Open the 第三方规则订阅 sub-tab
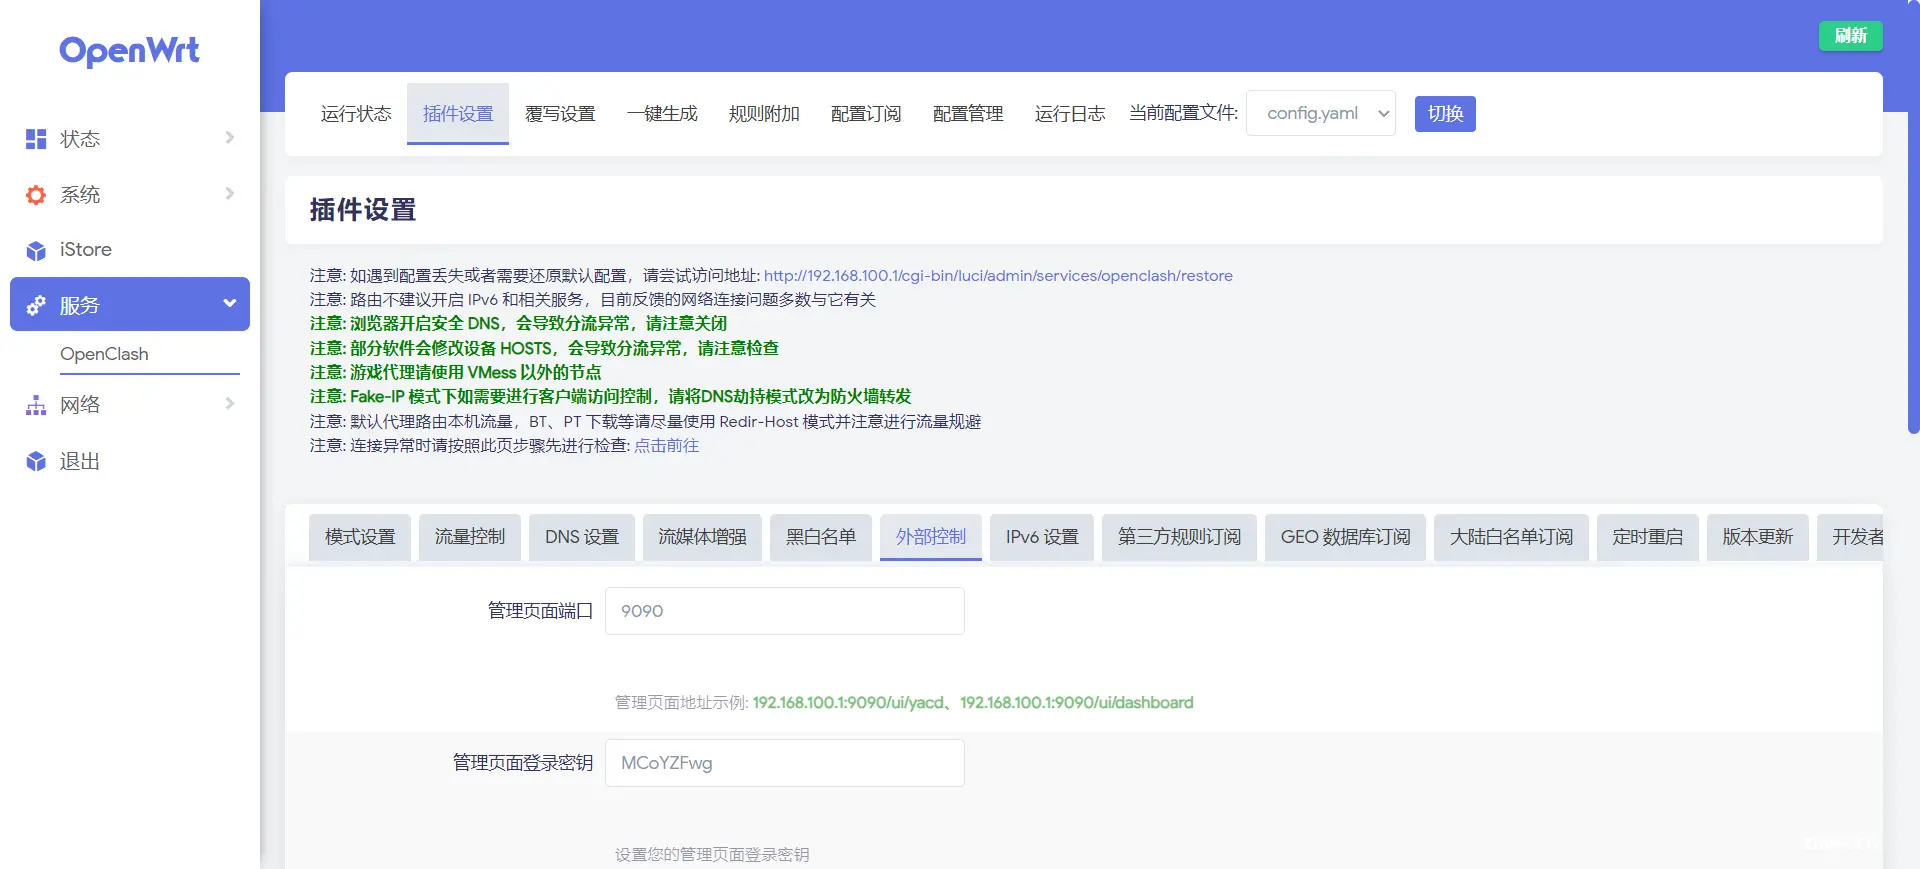 (1179, 537)
